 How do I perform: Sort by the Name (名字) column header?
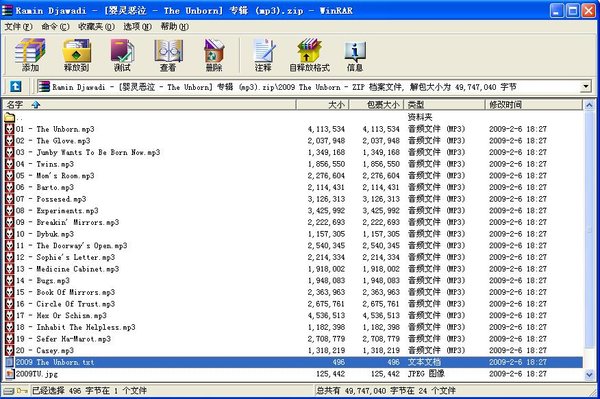(149, 104)
